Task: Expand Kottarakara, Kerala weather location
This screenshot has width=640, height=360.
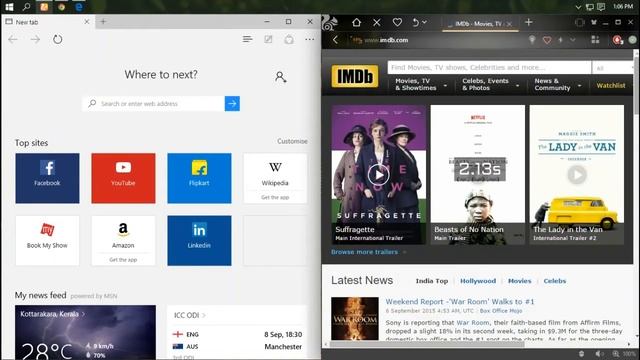Action: coord(53,314)
